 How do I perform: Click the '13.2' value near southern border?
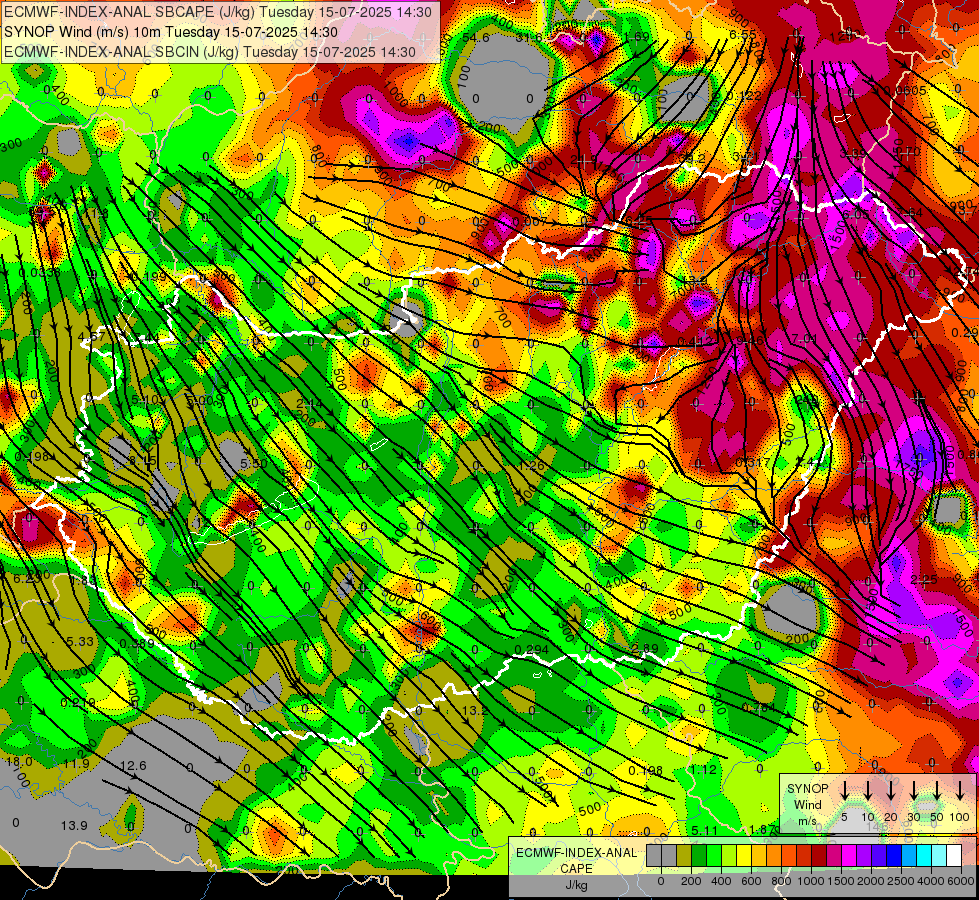pos(475,711)
